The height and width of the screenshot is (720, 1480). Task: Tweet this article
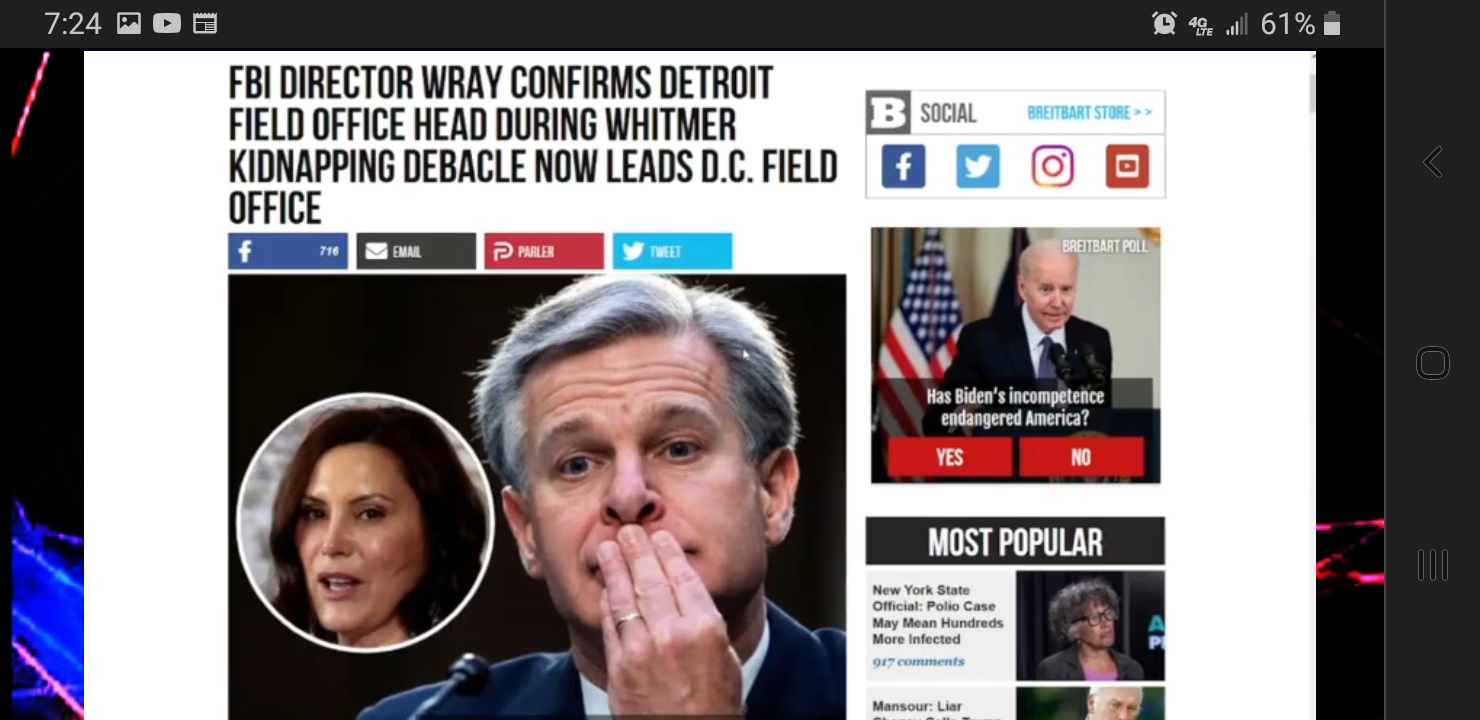(672, 251)
